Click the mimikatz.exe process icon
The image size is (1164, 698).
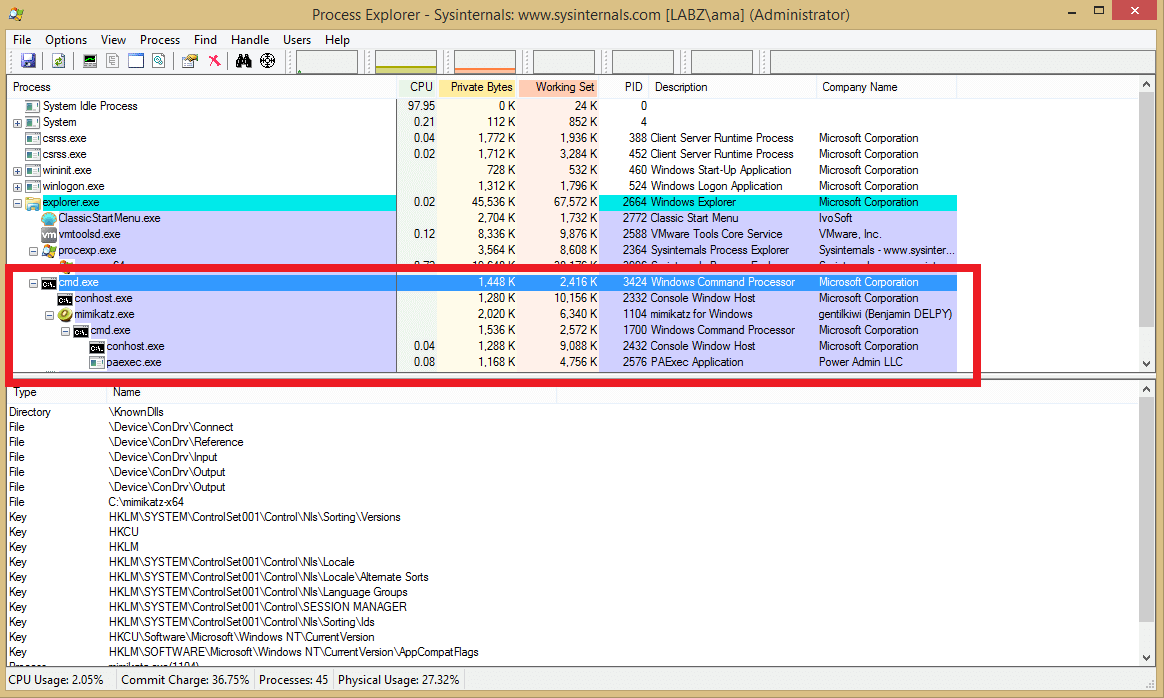point(65,314)
